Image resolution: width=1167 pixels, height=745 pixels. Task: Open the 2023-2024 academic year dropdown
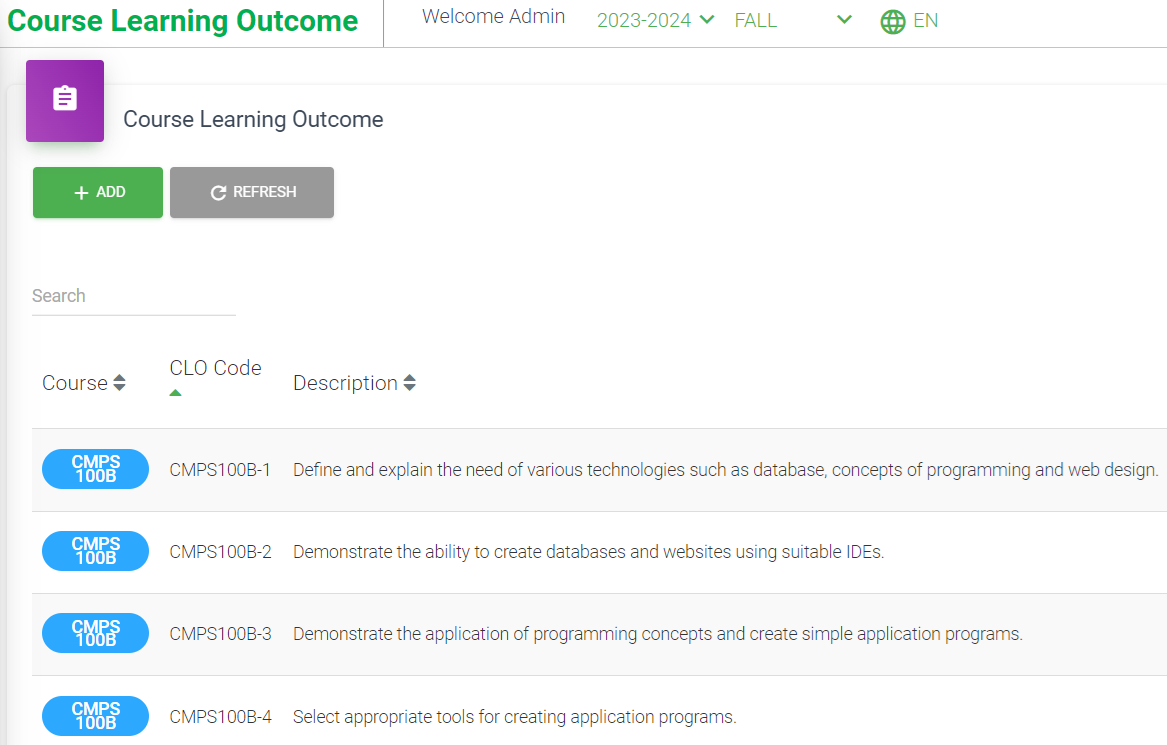click(x=655, y=20)
